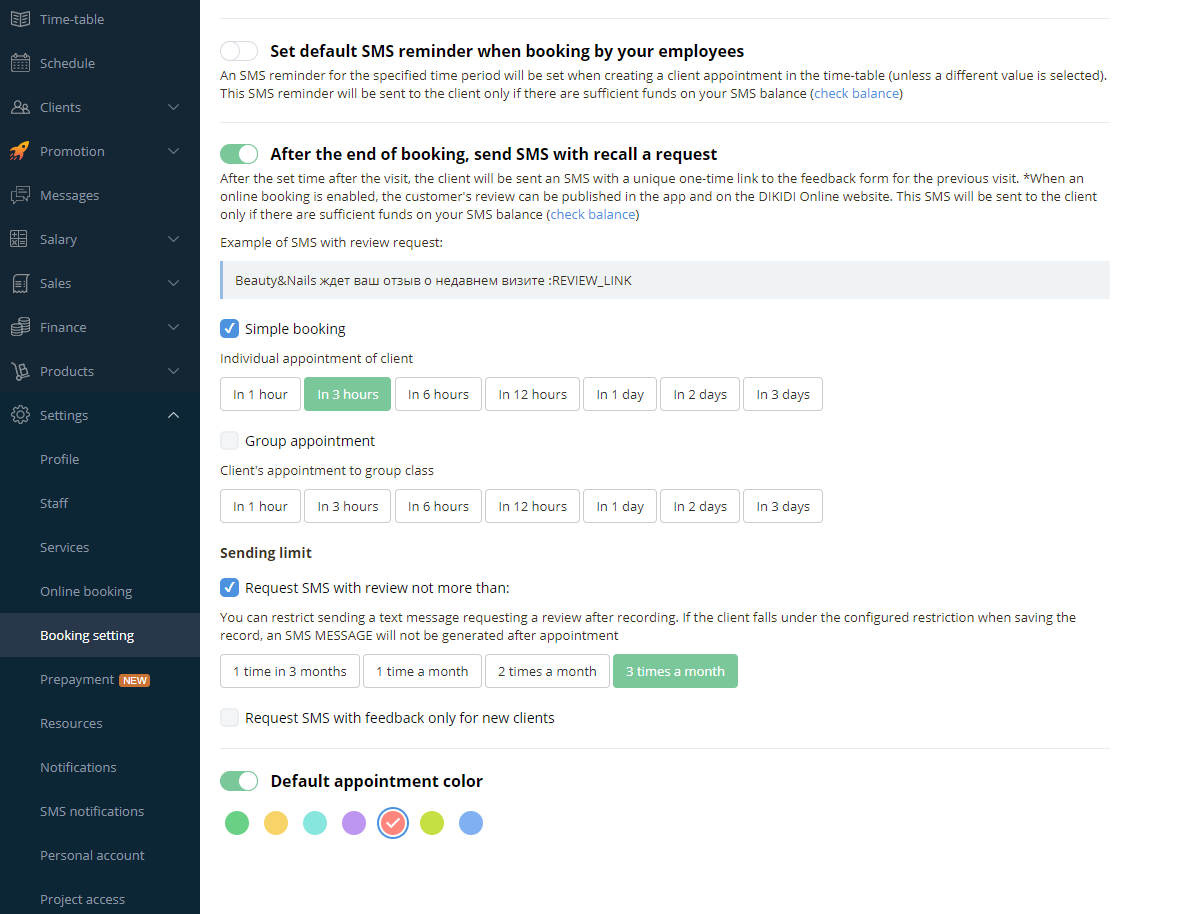Open the Messages chat bubble icon
This screenshot has height=914, width=1191.
pos(21,195)
